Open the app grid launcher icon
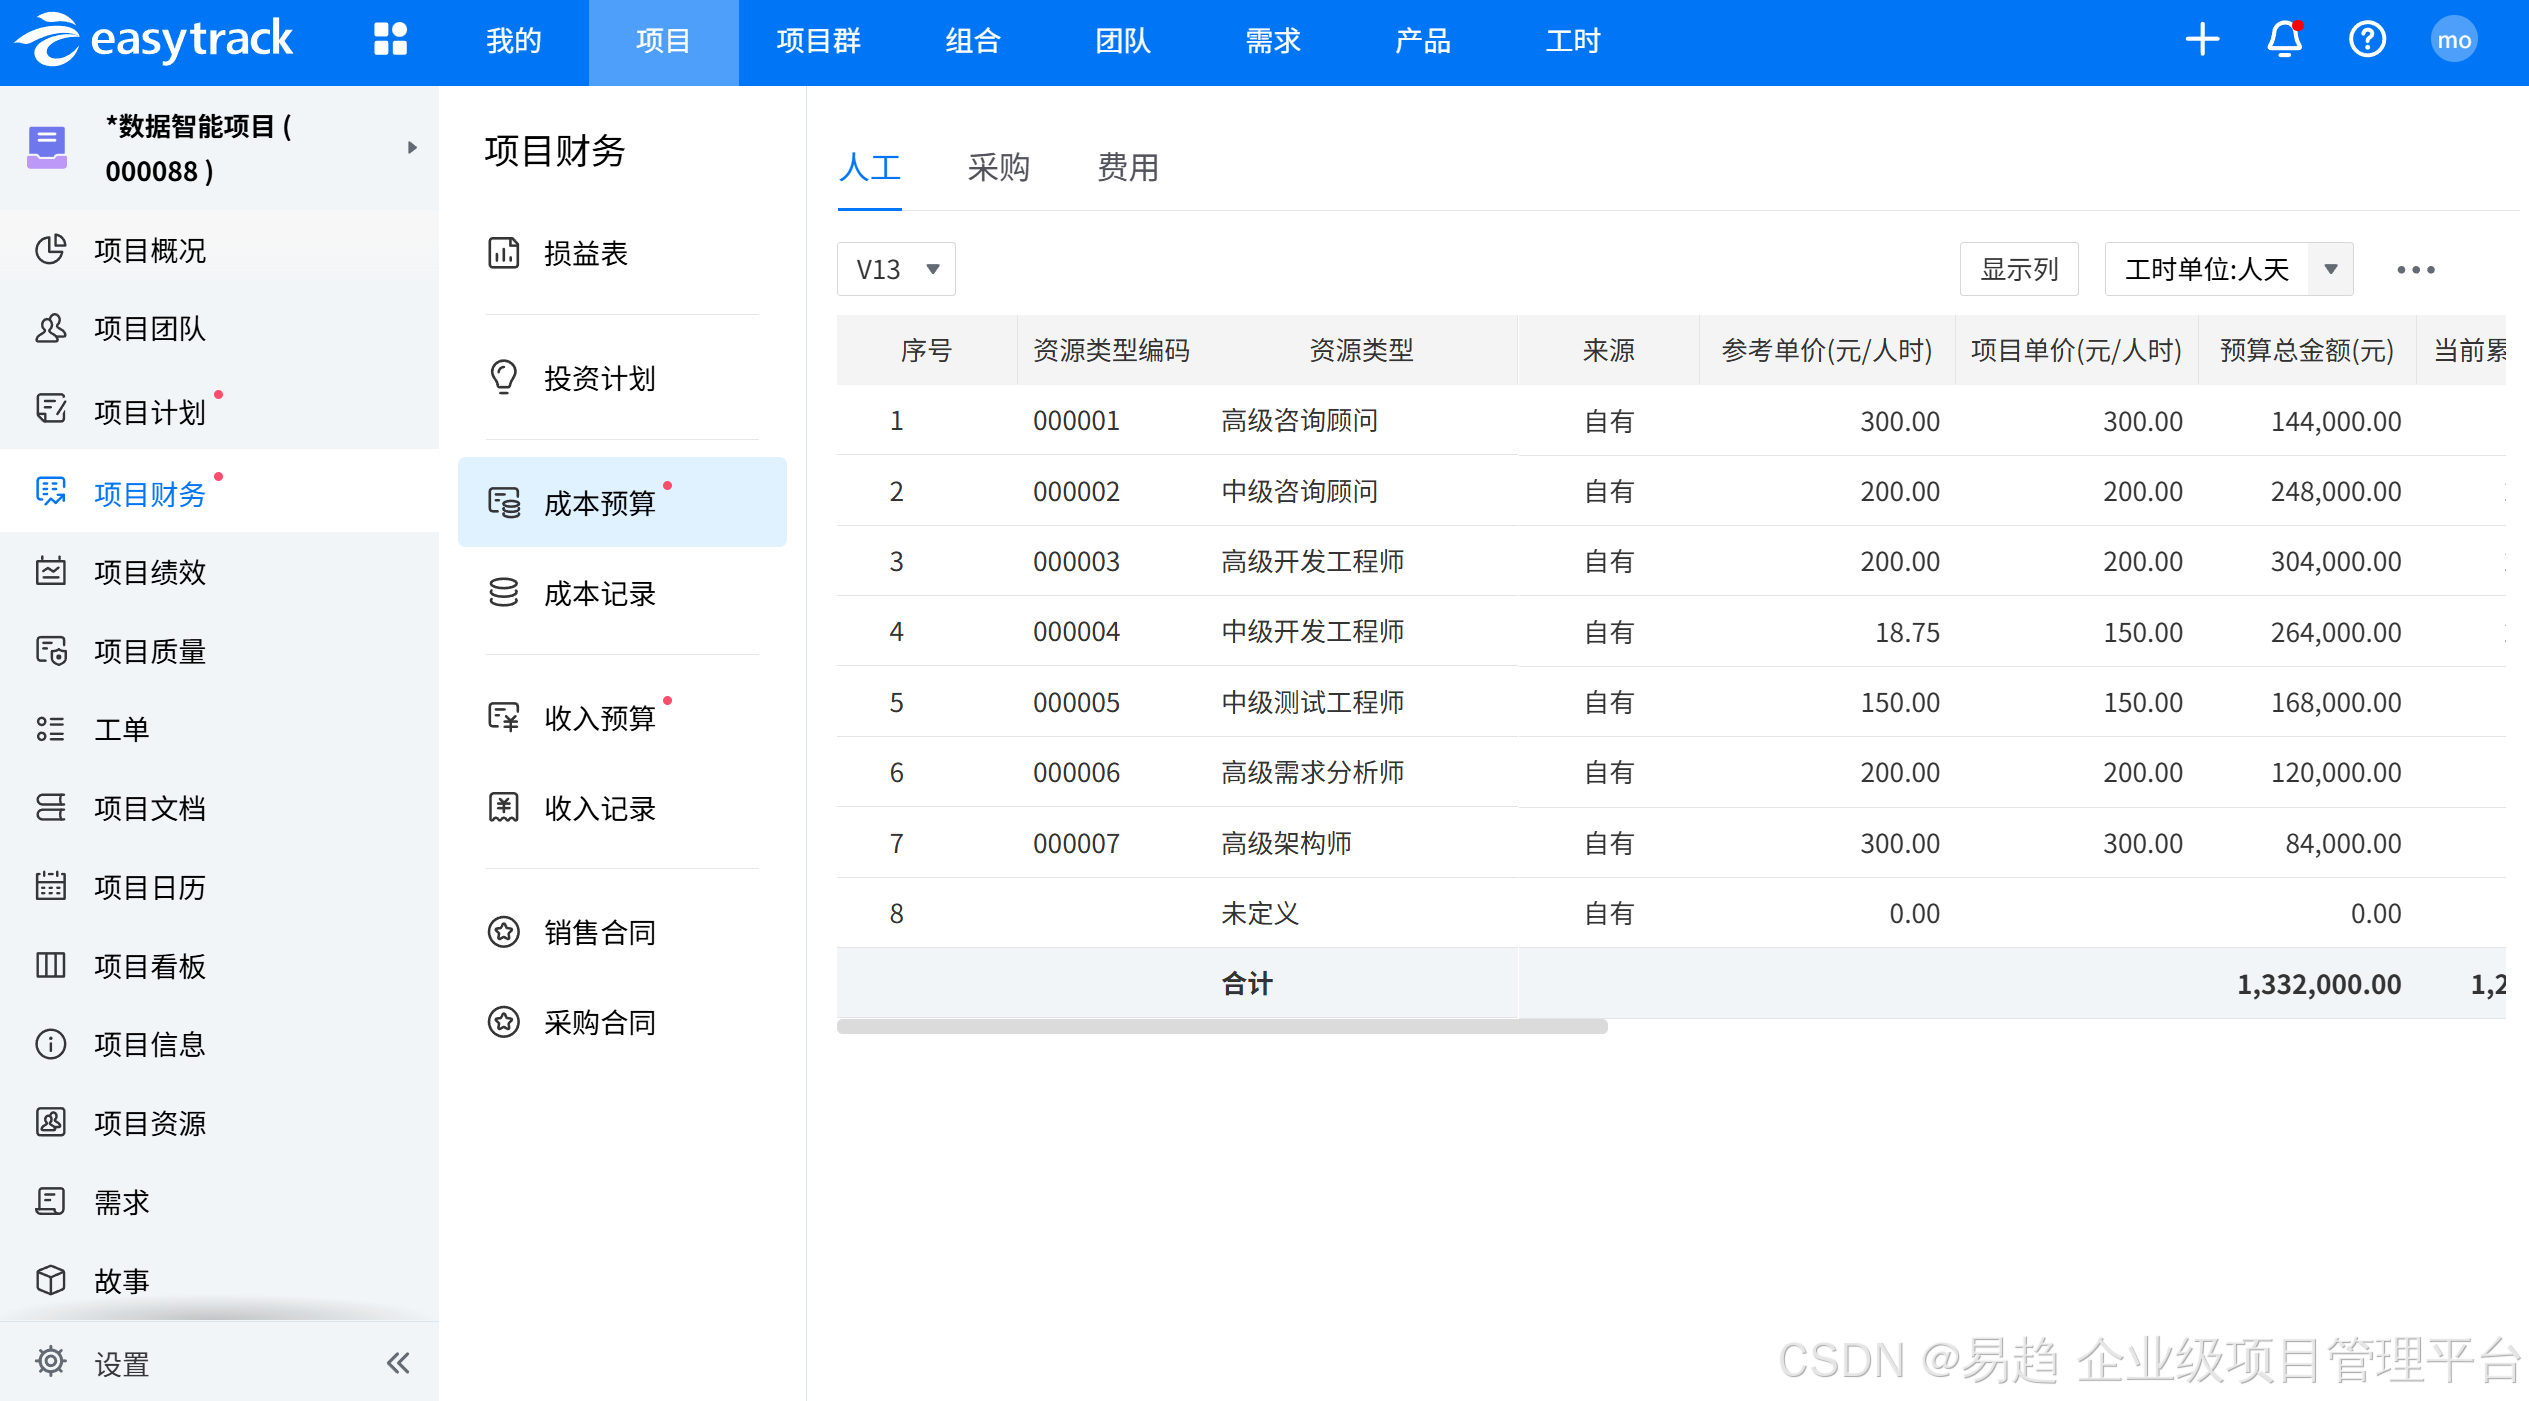Screen dimensions: 2529x1401 pos(390,40)
